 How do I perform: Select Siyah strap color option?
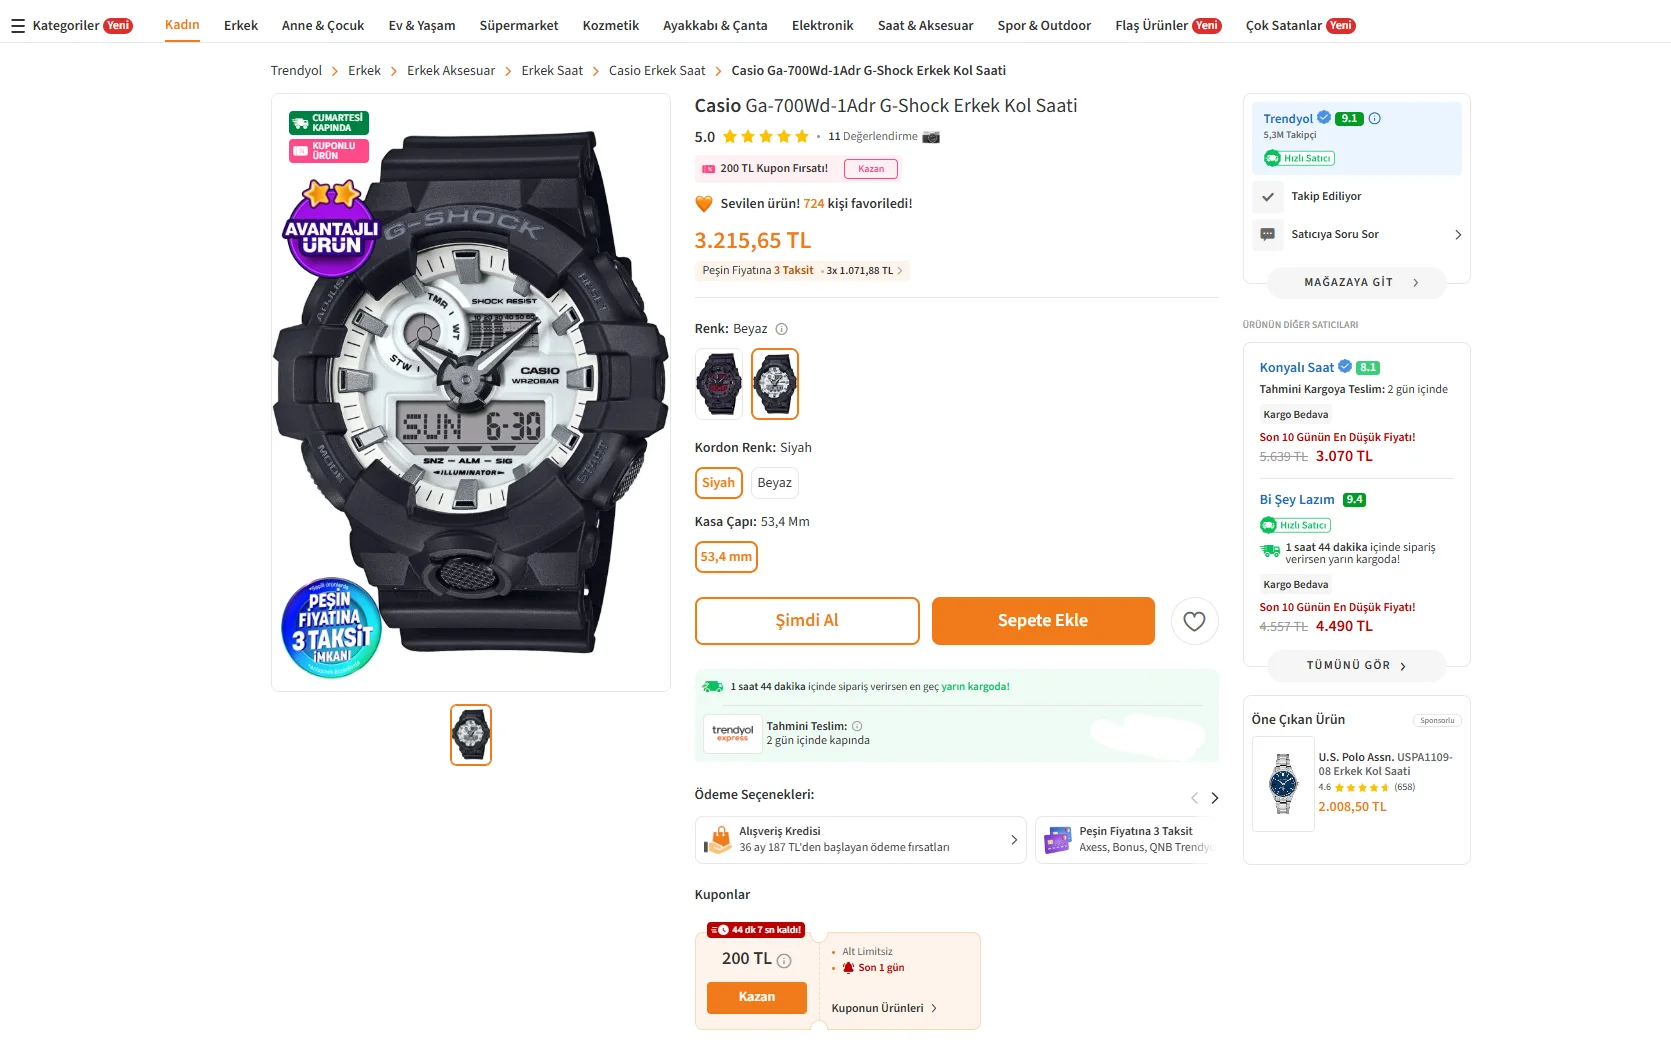[x=718, y=483]
